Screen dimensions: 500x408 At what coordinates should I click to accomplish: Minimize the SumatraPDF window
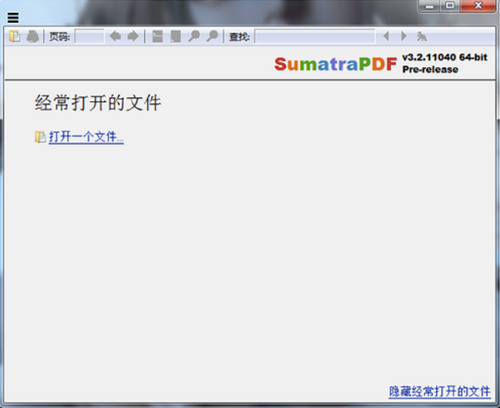[430, 6]
